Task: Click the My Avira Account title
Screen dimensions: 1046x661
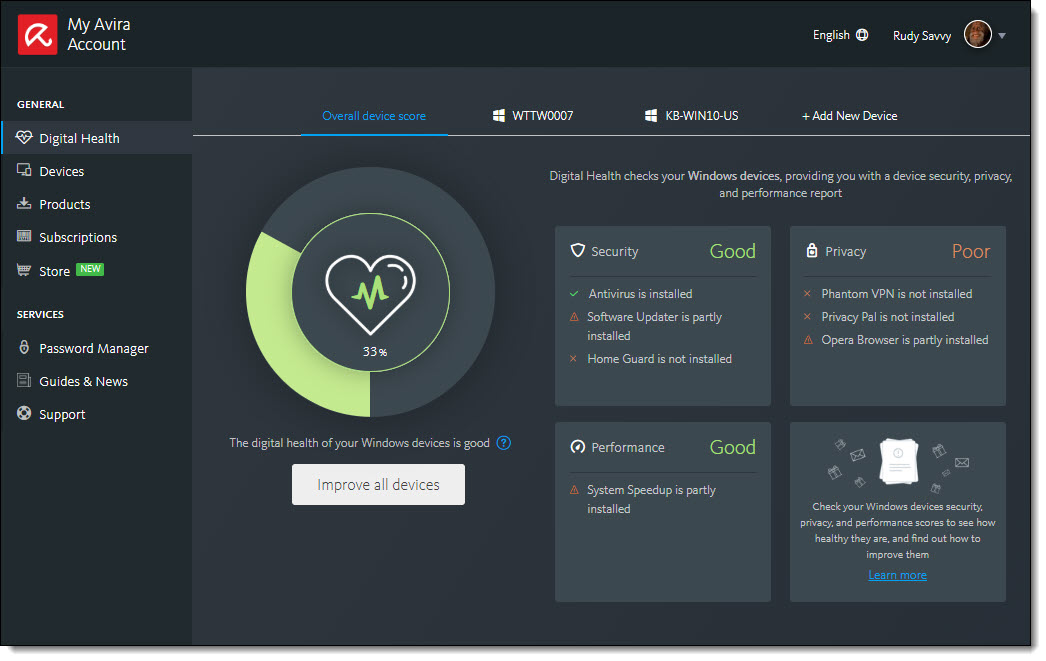Action: [99, 34]
